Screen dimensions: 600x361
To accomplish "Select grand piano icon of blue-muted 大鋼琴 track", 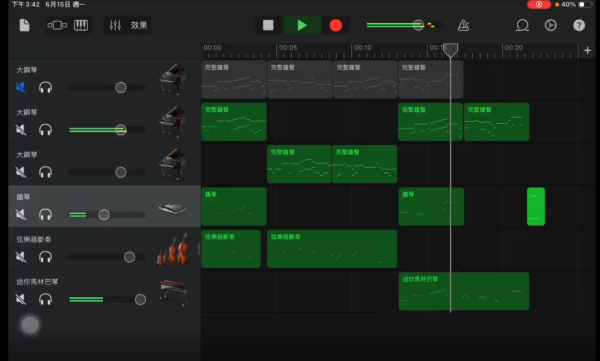I will pos(173,80).
